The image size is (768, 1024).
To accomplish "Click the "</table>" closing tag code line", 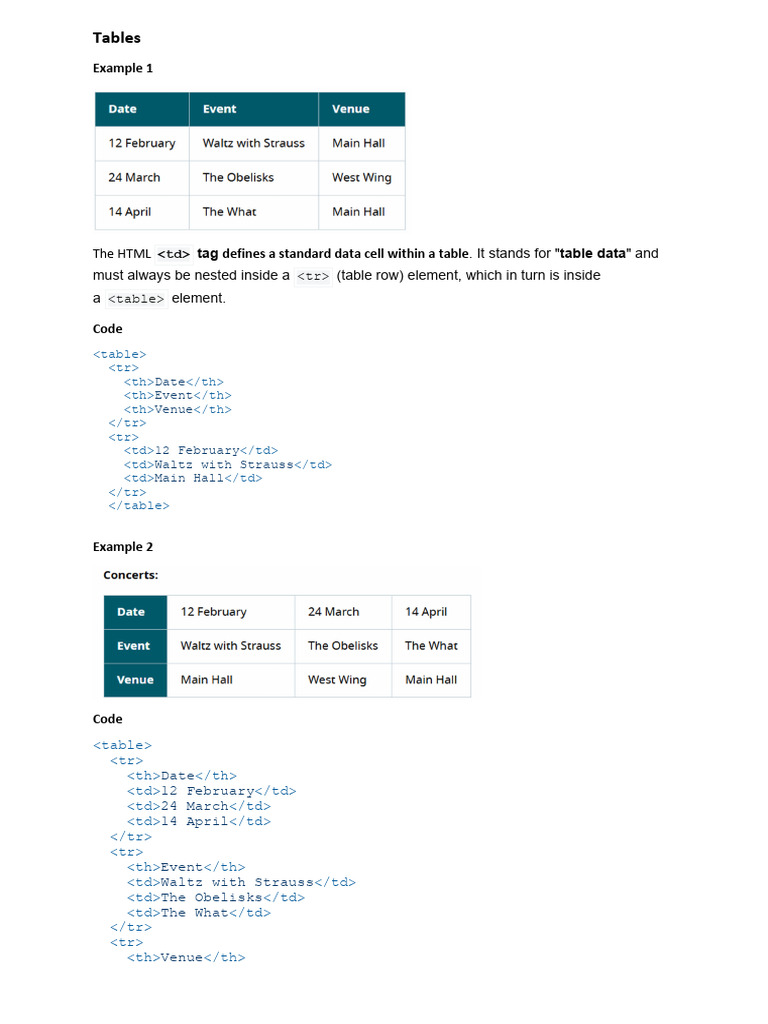I will tap(139, 505).
